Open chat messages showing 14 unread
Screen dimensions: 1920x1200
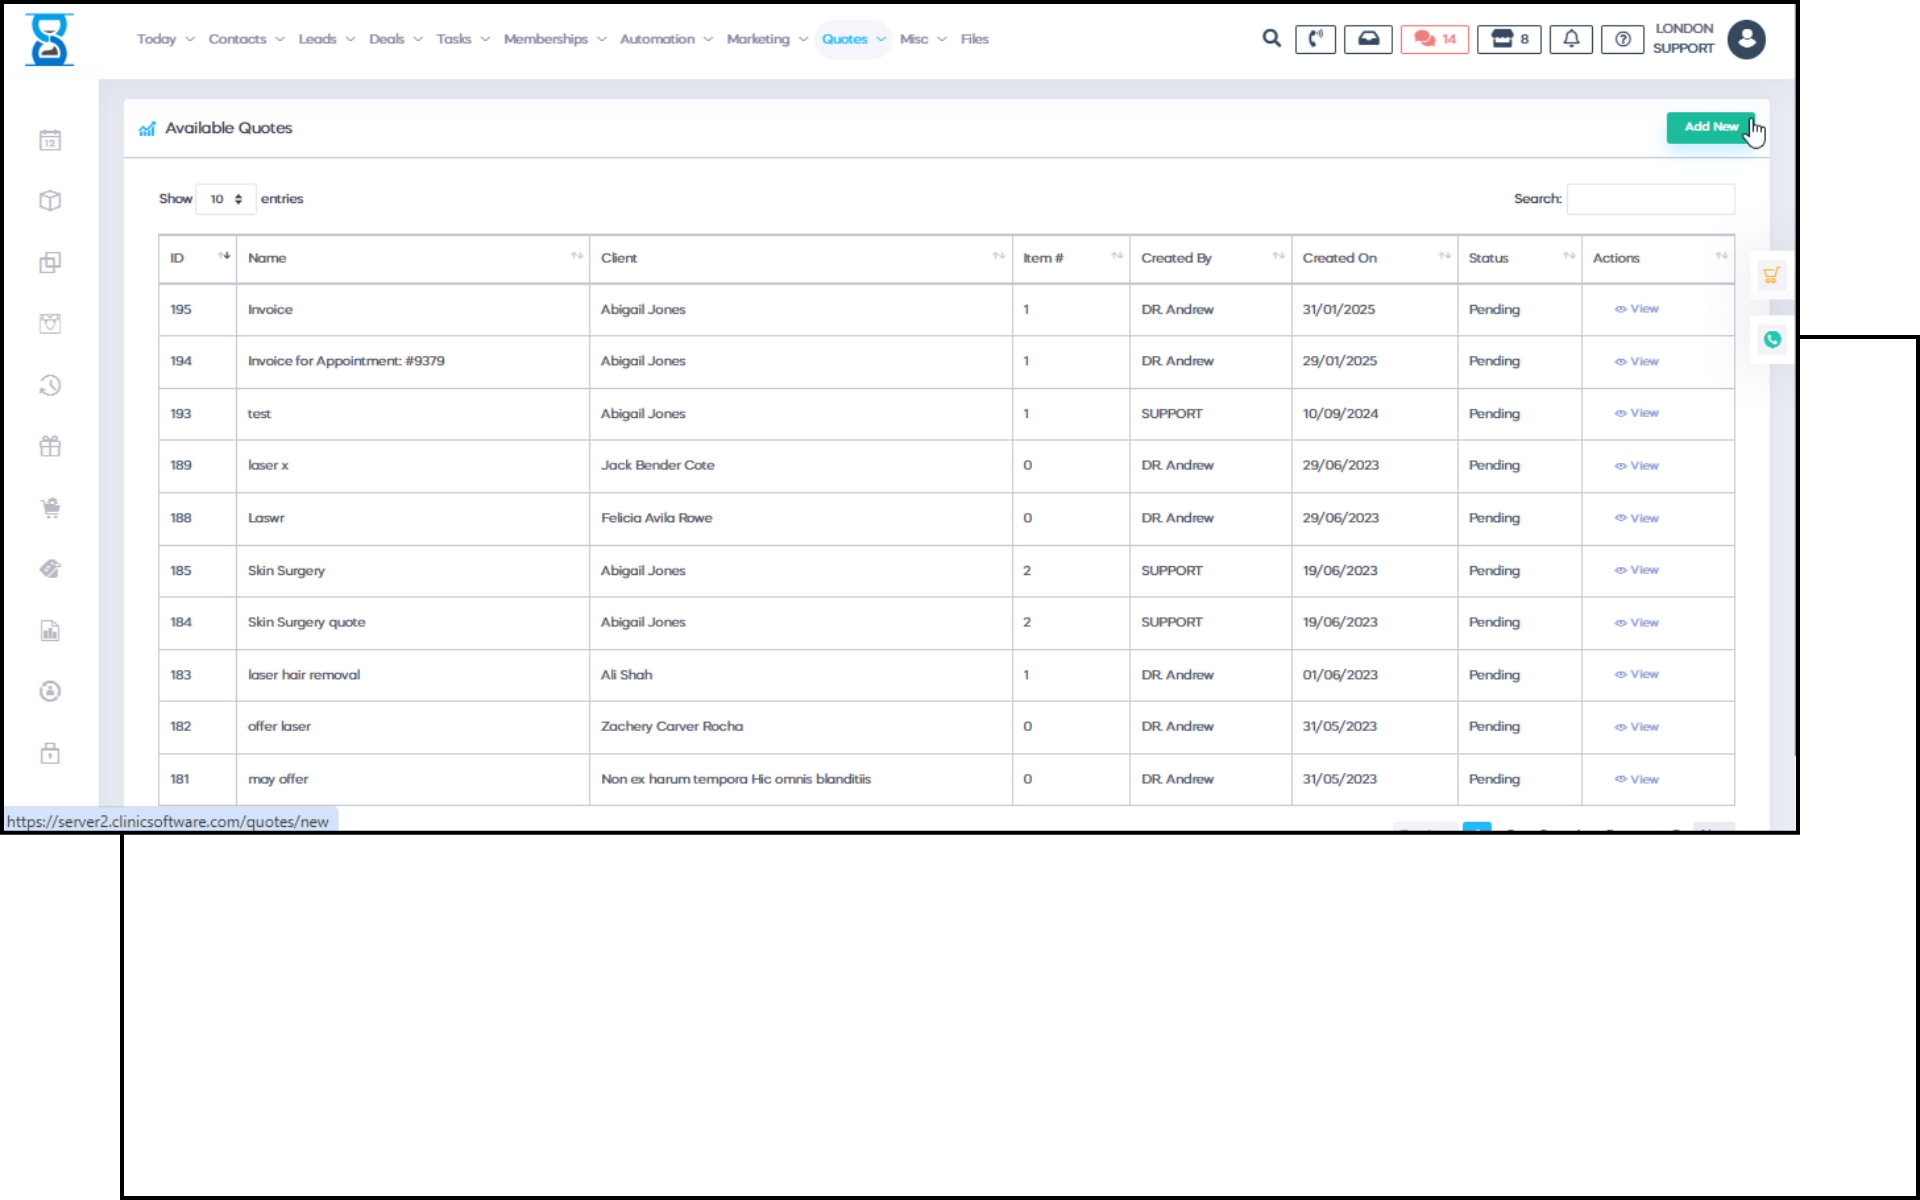(x=1434, y=39)
